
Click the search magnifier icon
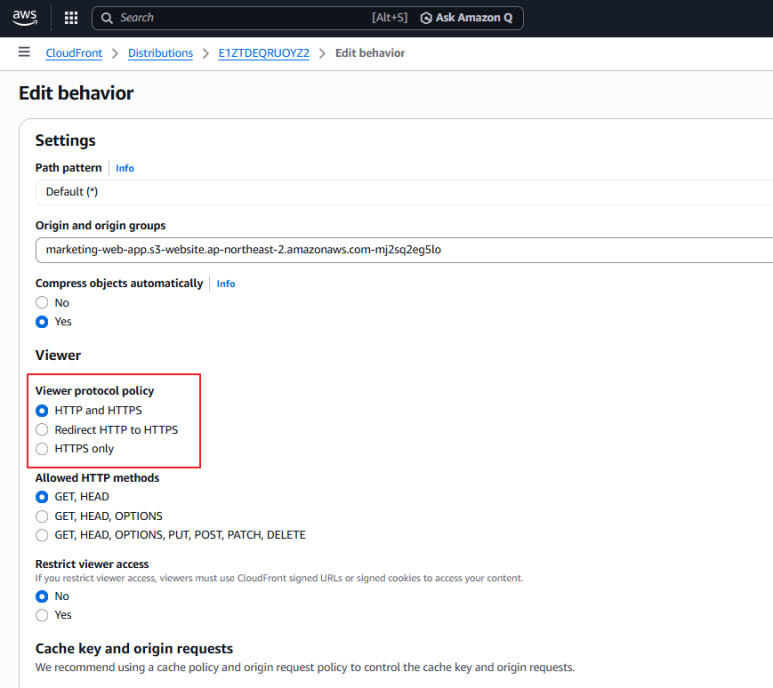(106, 18)
